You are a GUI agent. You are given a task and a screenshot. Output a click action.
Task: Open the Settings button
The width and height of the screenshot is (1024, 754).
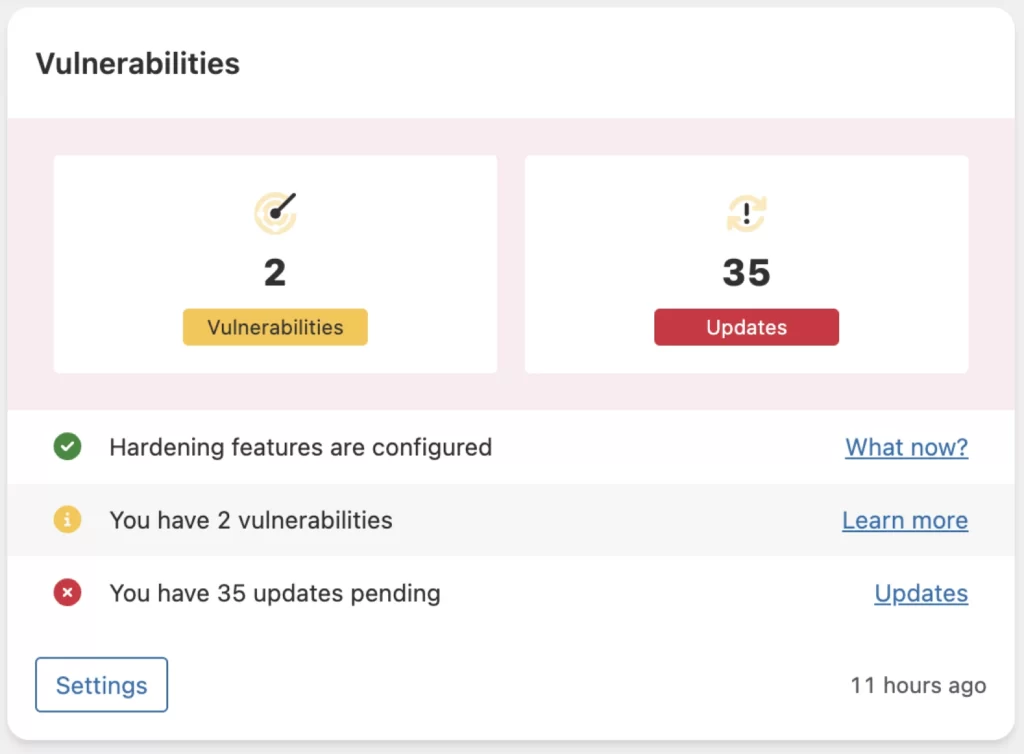(101, 685)
